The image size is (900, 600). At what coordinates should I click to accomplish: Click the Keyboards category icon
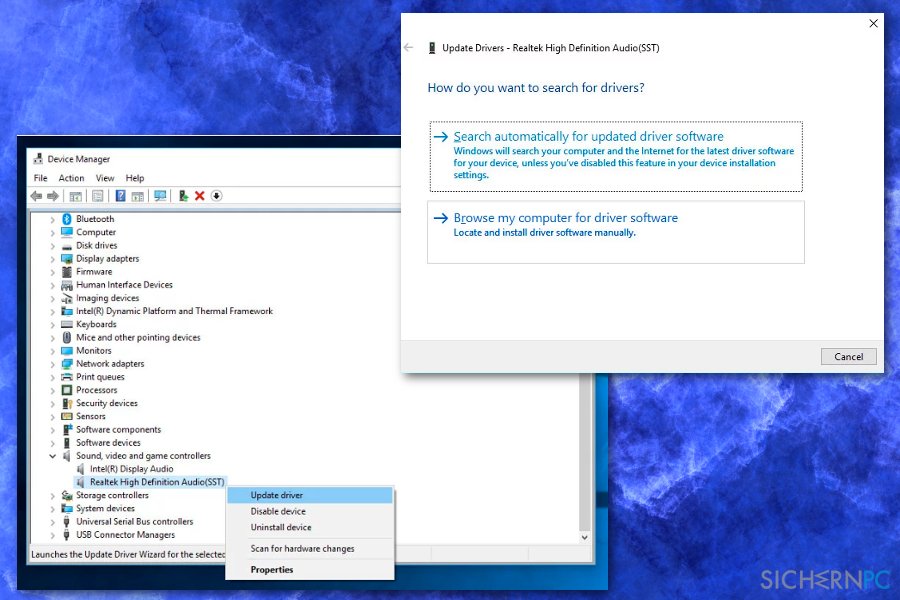click(67, 324)
